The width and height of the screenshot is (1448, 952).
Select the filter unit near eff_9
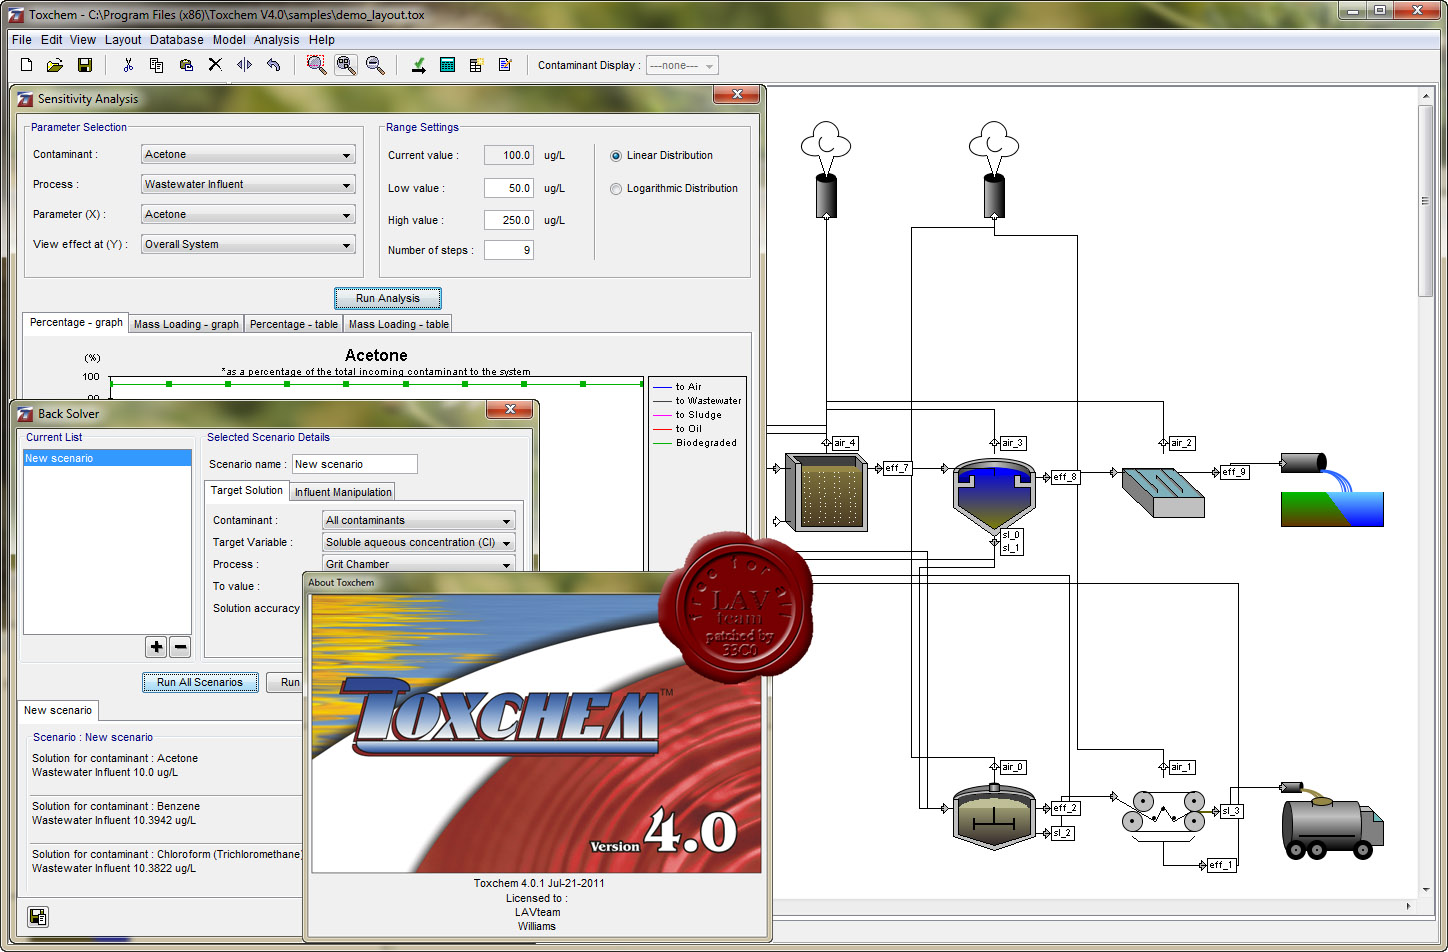click(x=1163, y=492)
